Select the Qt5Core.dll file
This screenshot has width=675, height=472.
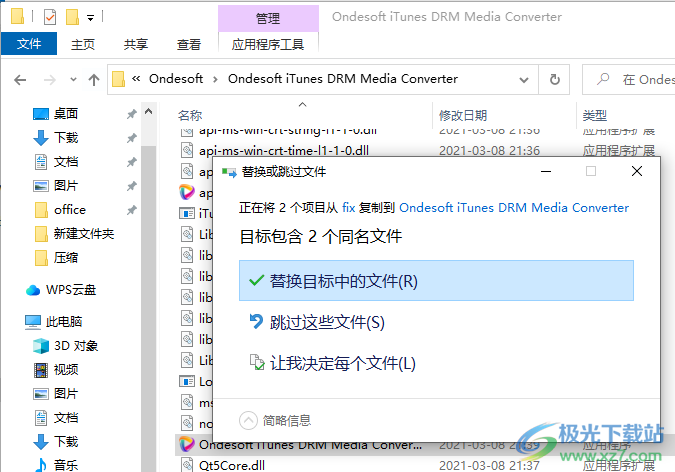click(x=232, y=466)
